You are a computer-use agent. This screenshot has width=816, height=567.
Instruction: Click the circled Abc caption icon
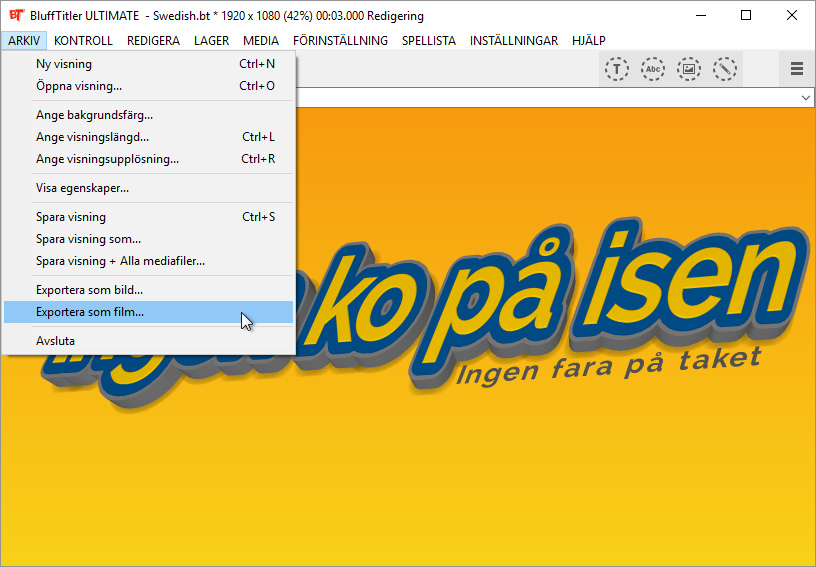[x=653, y=69]
